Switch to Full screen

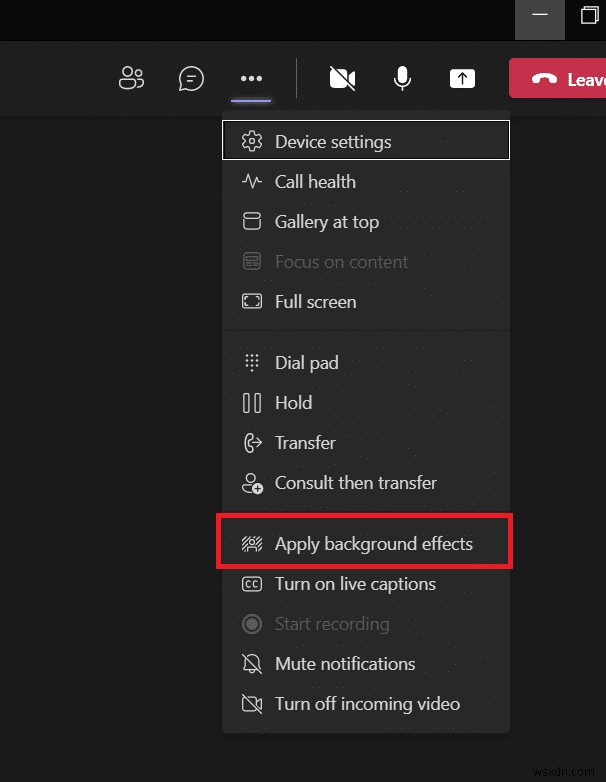tap(366, 302)
